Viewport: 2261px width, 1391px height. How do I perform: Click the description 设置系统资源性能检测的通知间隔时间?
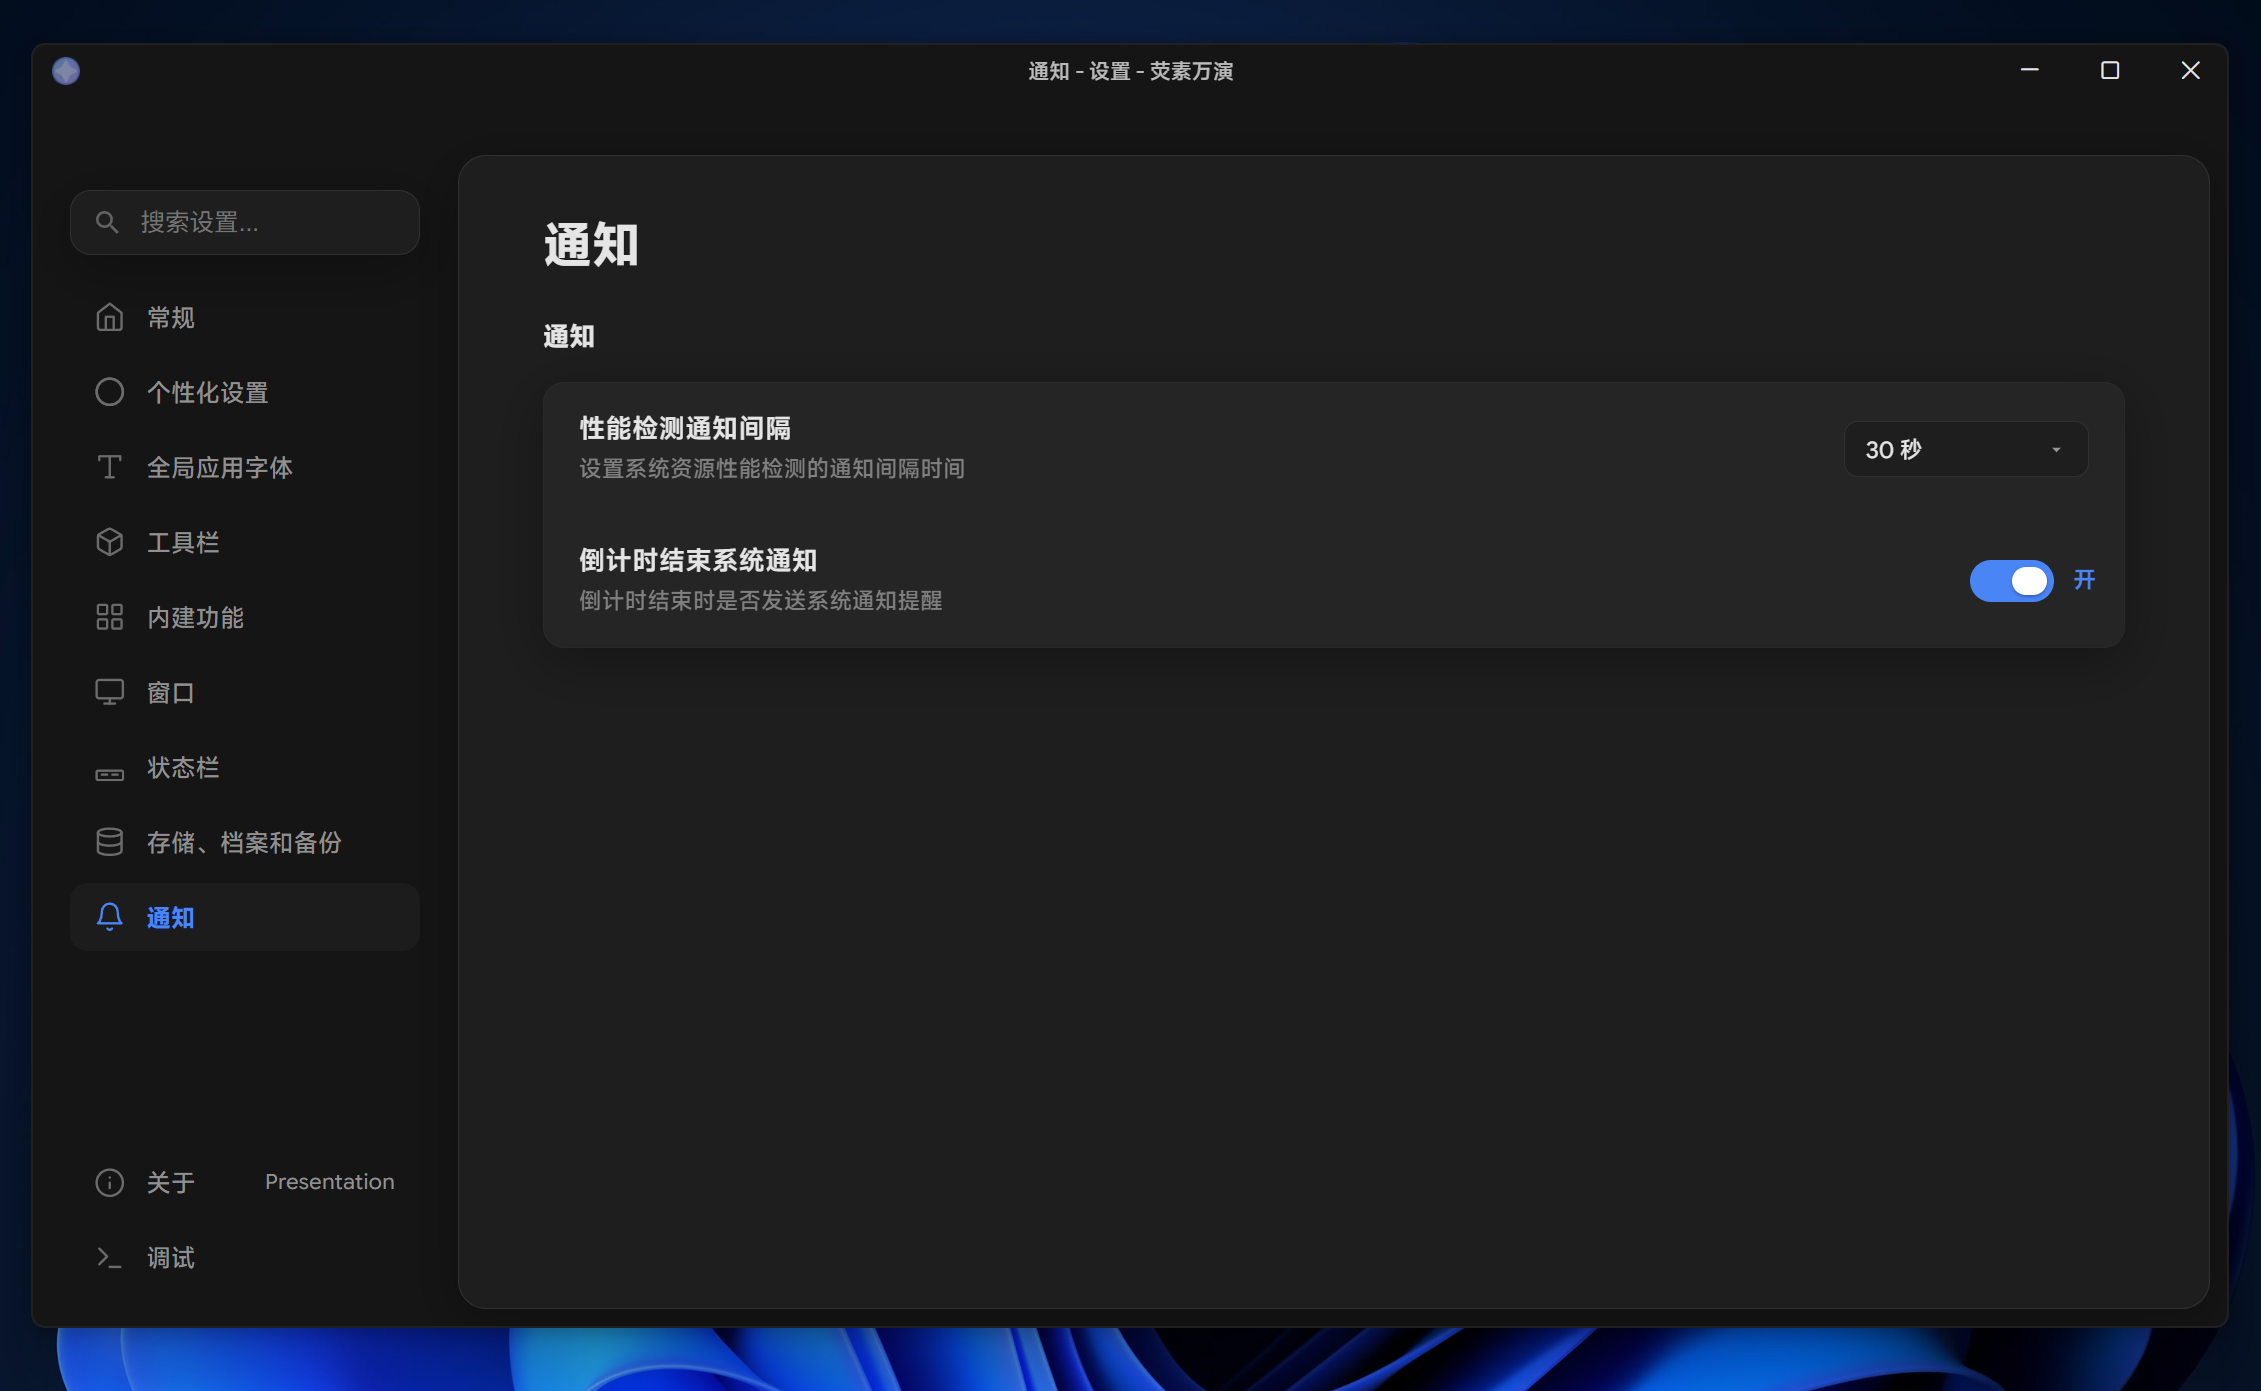point(772,468)
